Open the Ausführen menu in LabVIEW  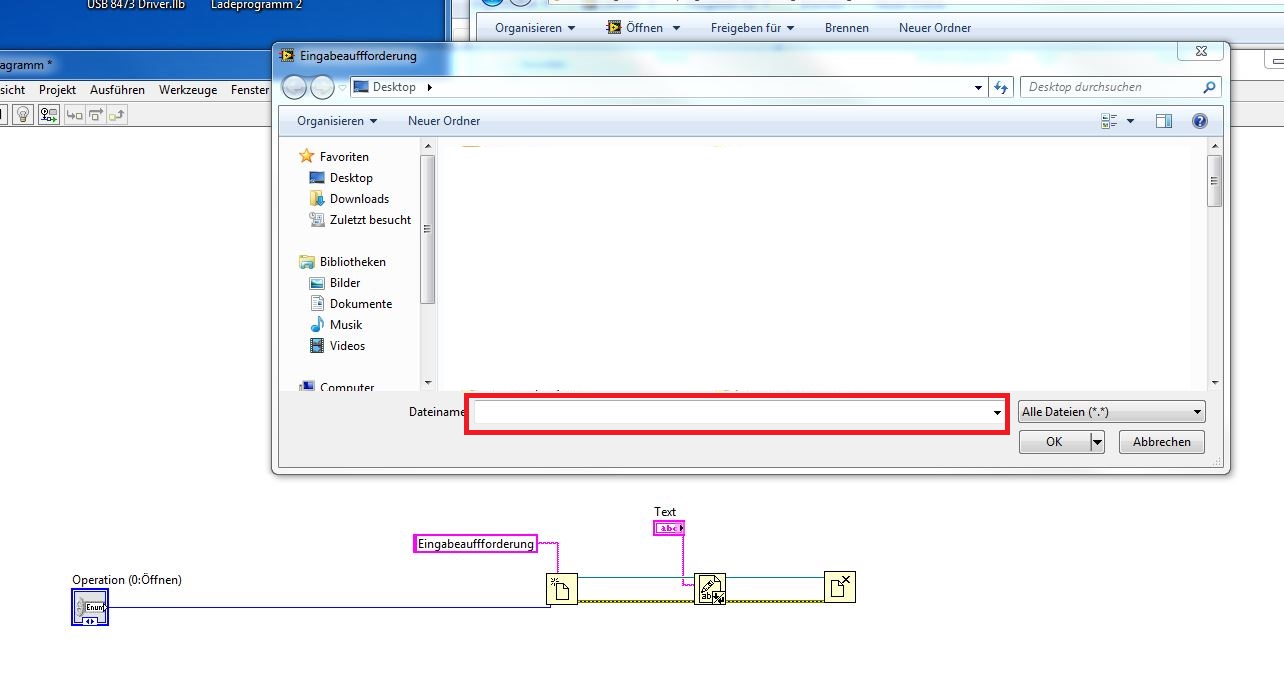coord(117,90)
